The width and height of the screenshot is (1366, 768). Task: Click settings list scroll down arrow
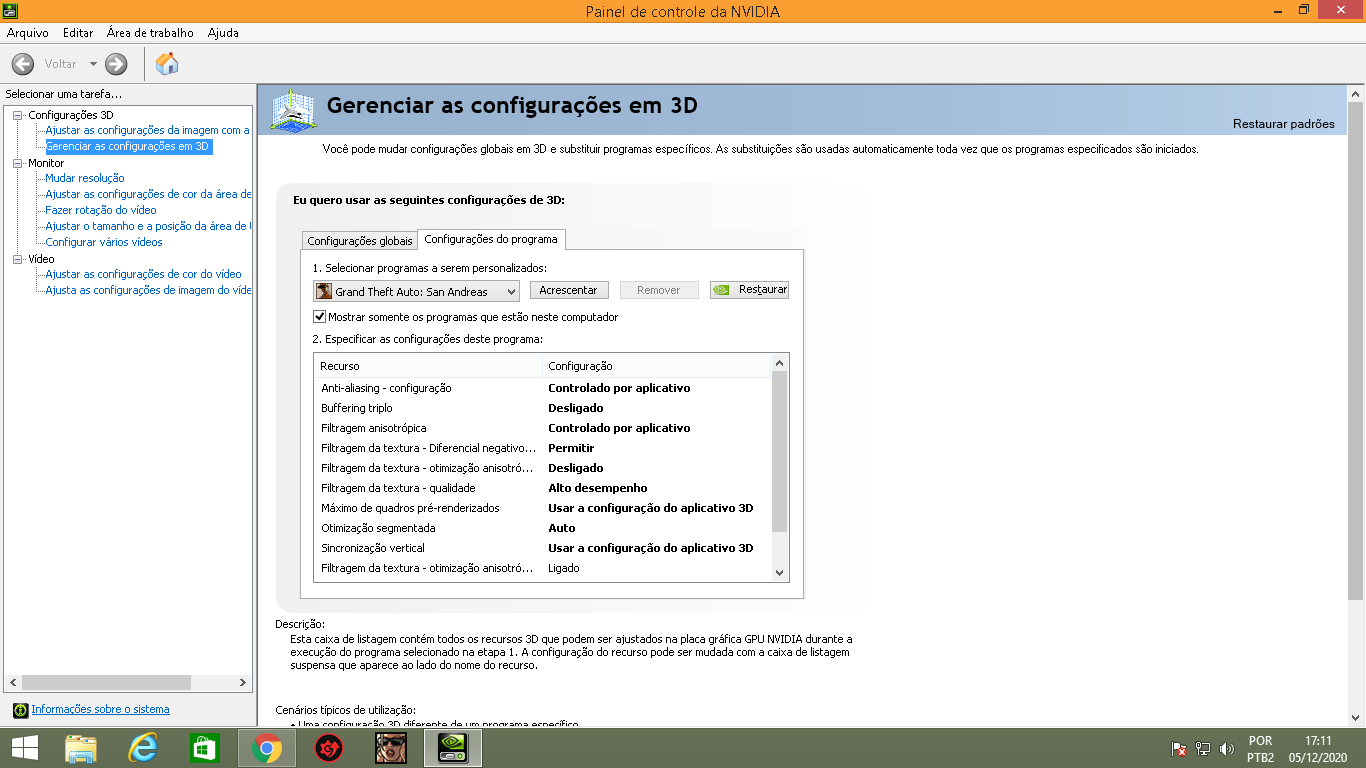781,572
